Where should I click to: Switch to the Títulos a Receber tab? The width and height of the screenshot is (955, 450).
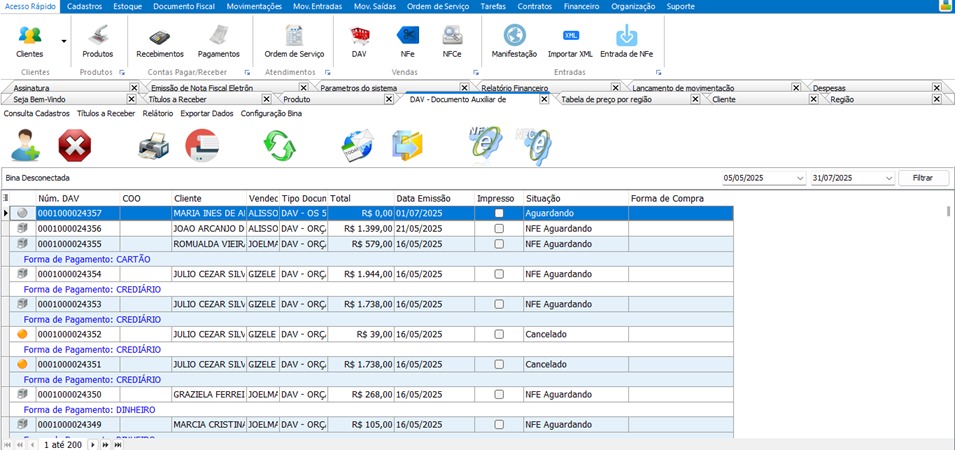click(x=177, y=100)
